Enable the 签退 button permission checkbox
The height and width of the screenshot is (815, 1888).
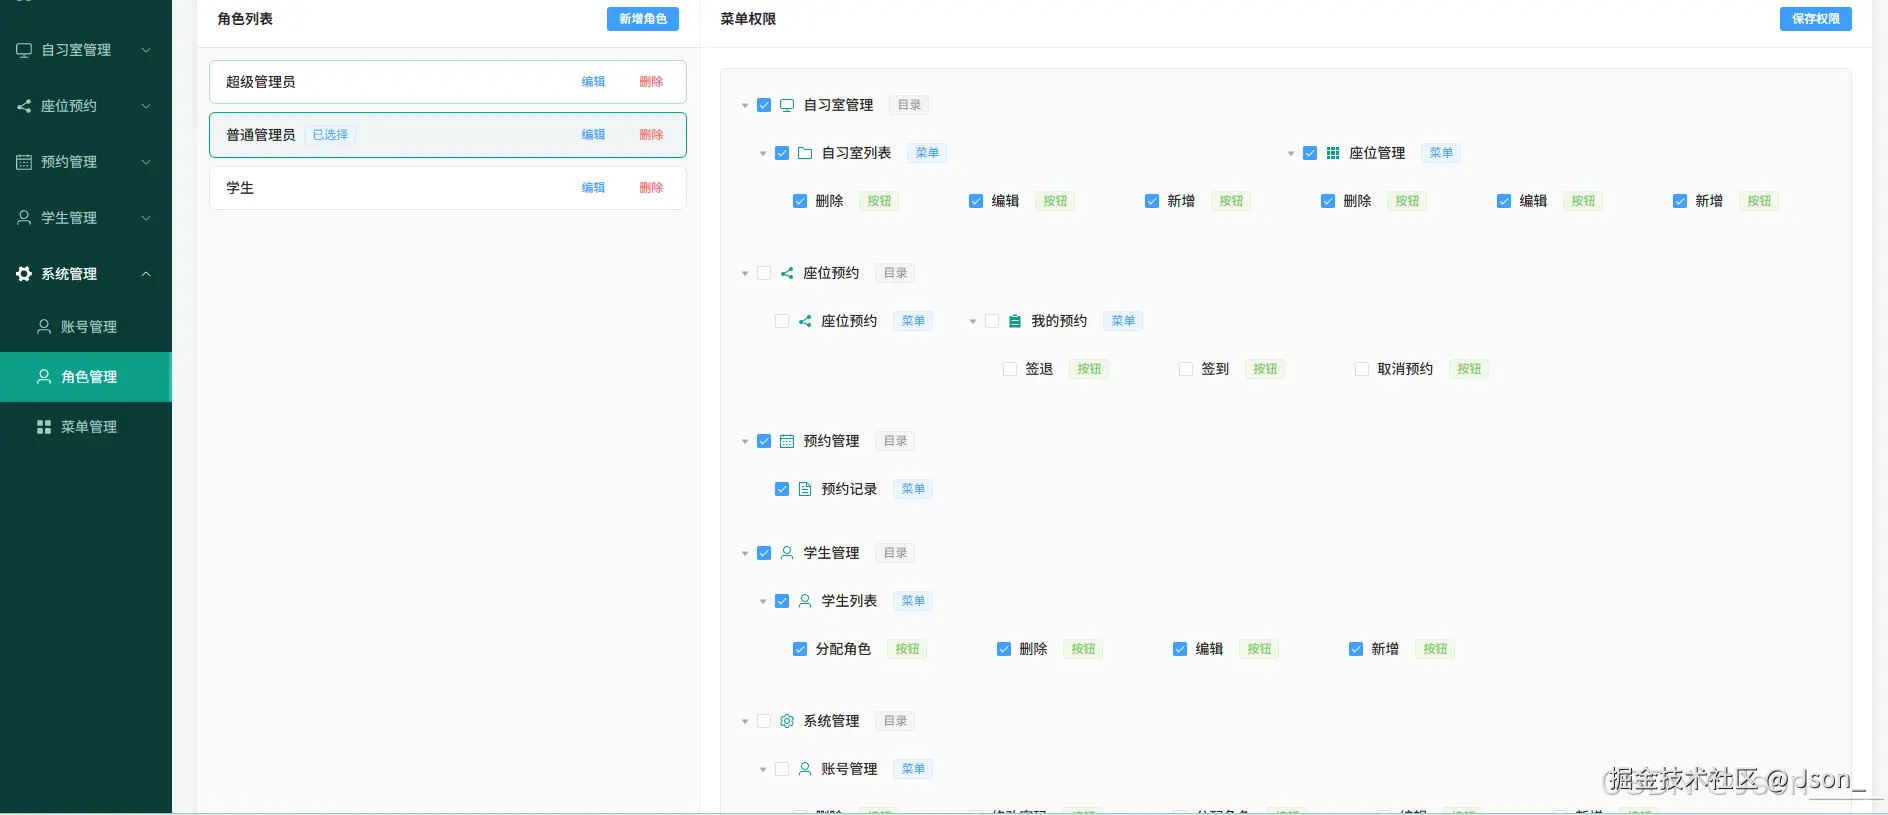[1010, 369]
